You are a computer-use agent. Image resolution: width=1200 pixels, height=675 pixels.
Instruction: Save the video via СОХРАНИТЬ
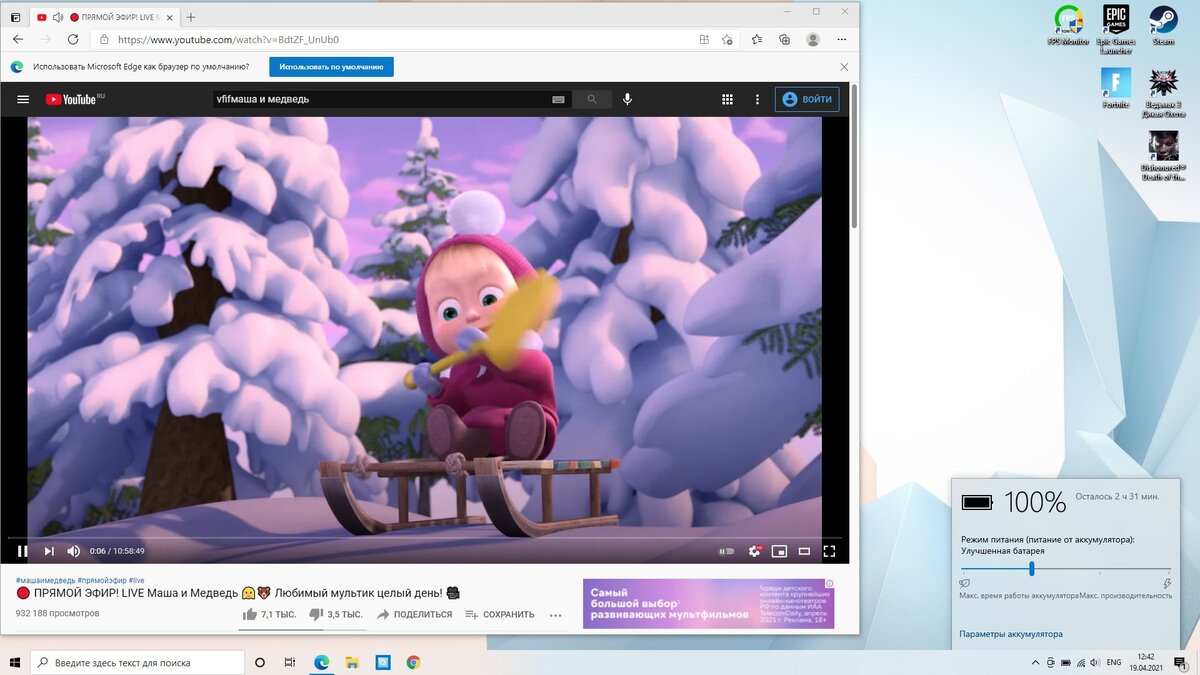[500, 614]
